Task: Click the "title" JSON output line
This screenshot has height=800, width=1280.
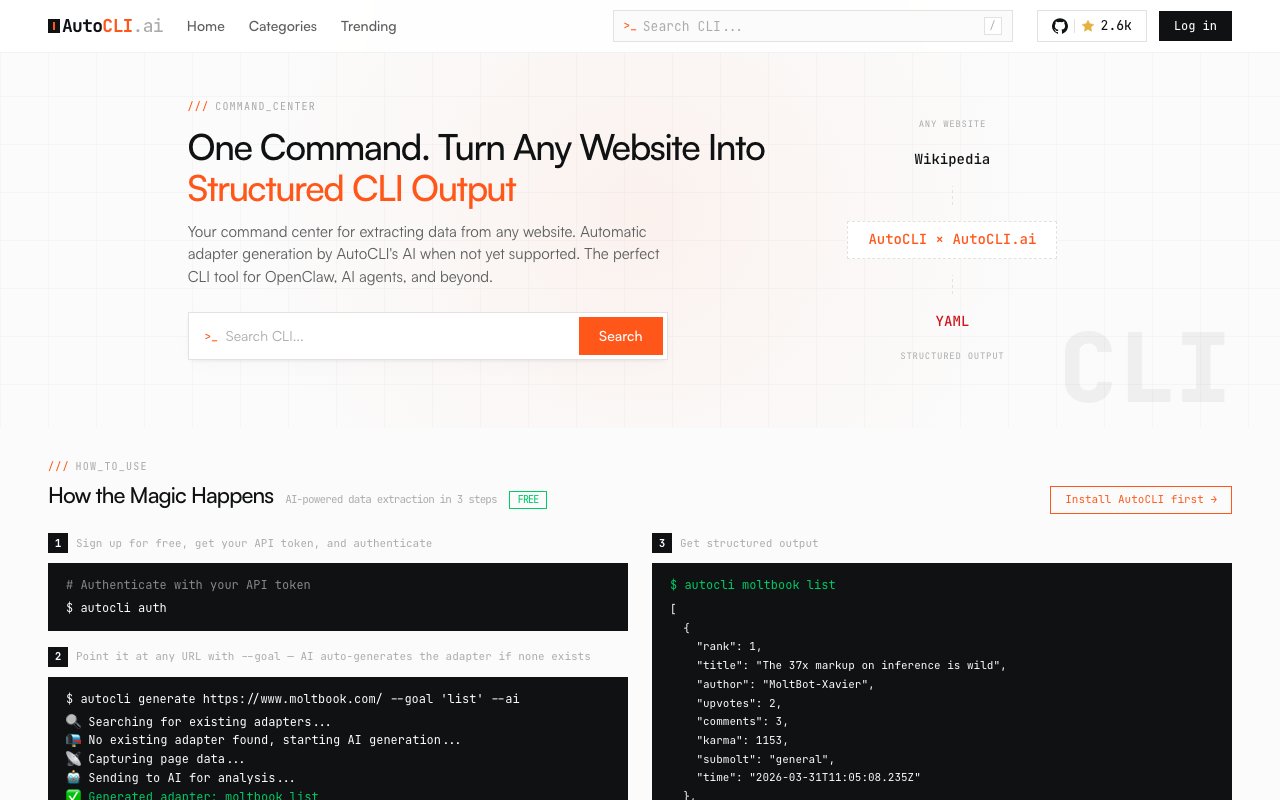Action: click(x=852, y=665)
